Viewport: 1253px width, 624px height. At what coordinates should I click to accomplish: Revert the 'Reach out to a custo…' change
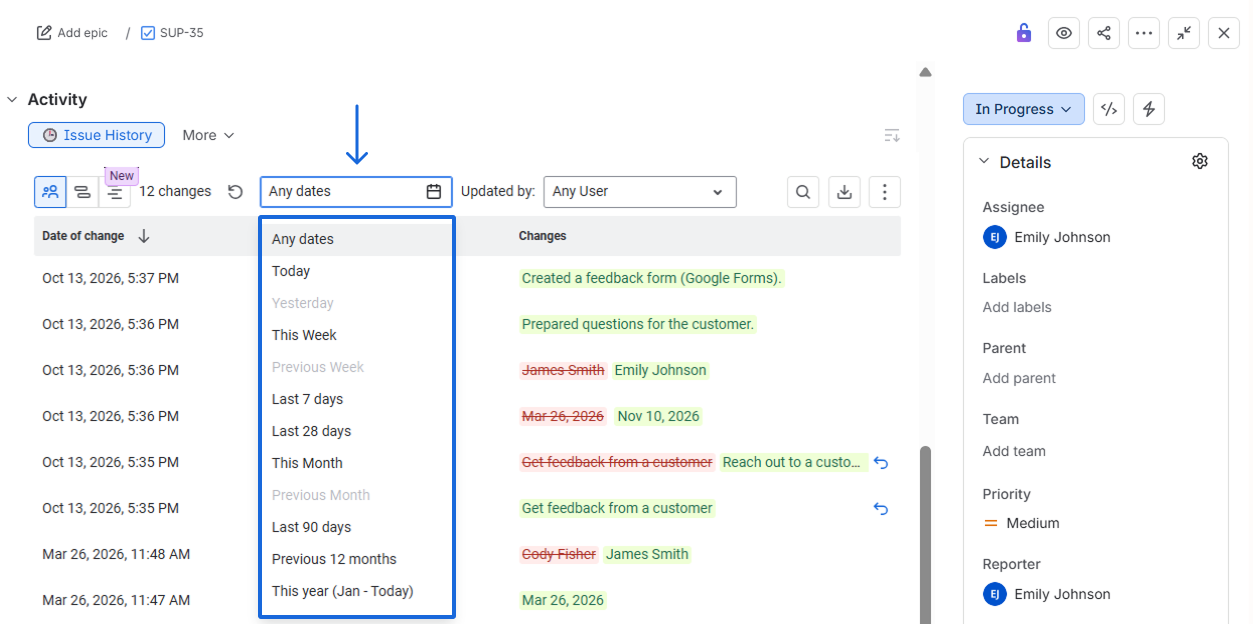pyautogui.click(x=881, y=462)
